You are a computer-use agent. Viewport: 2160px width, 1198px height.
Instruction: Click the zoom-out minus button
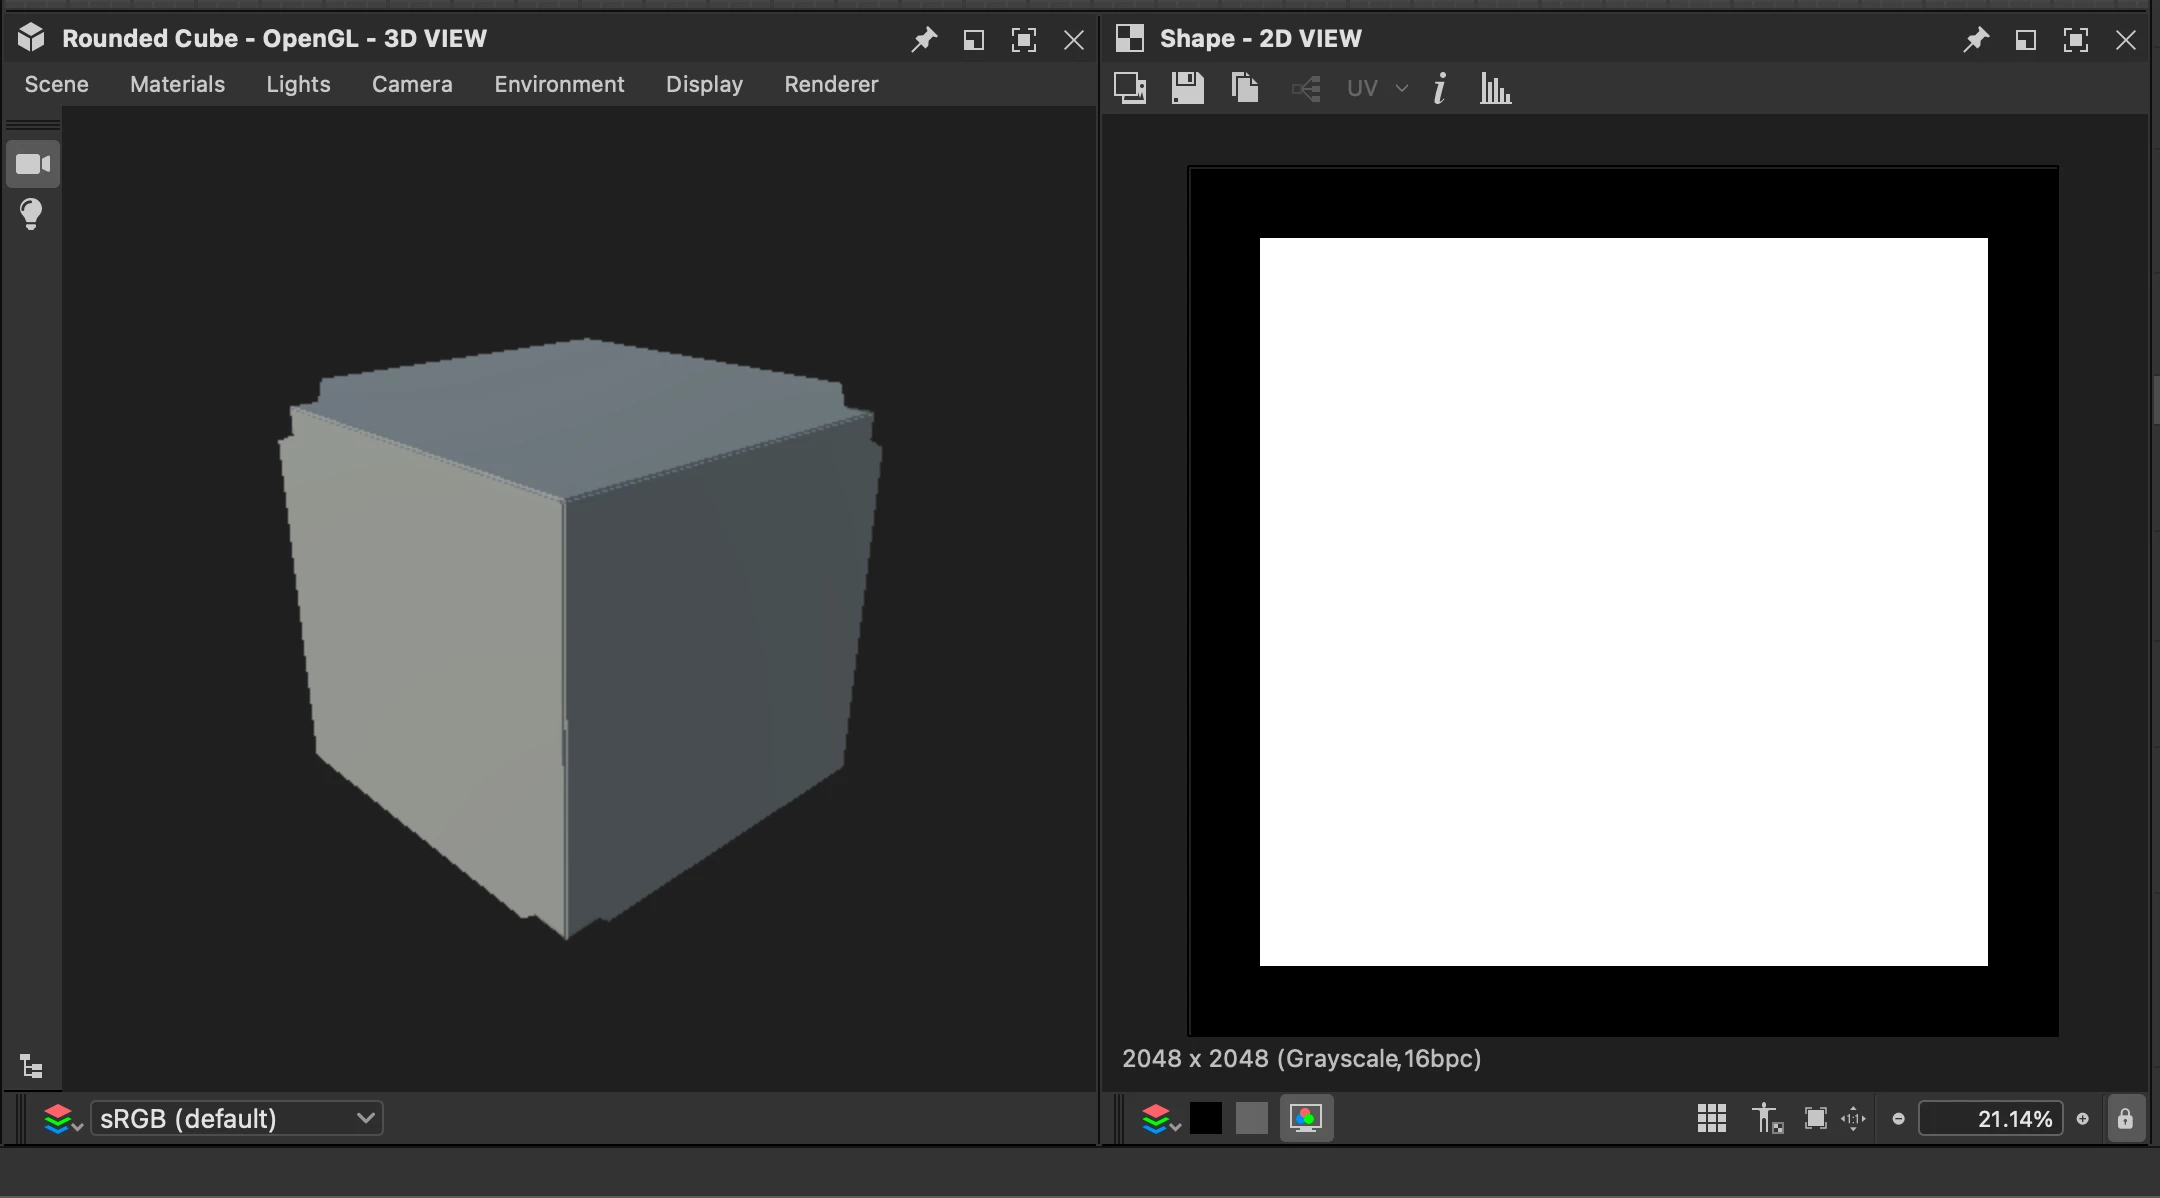1898,1119
